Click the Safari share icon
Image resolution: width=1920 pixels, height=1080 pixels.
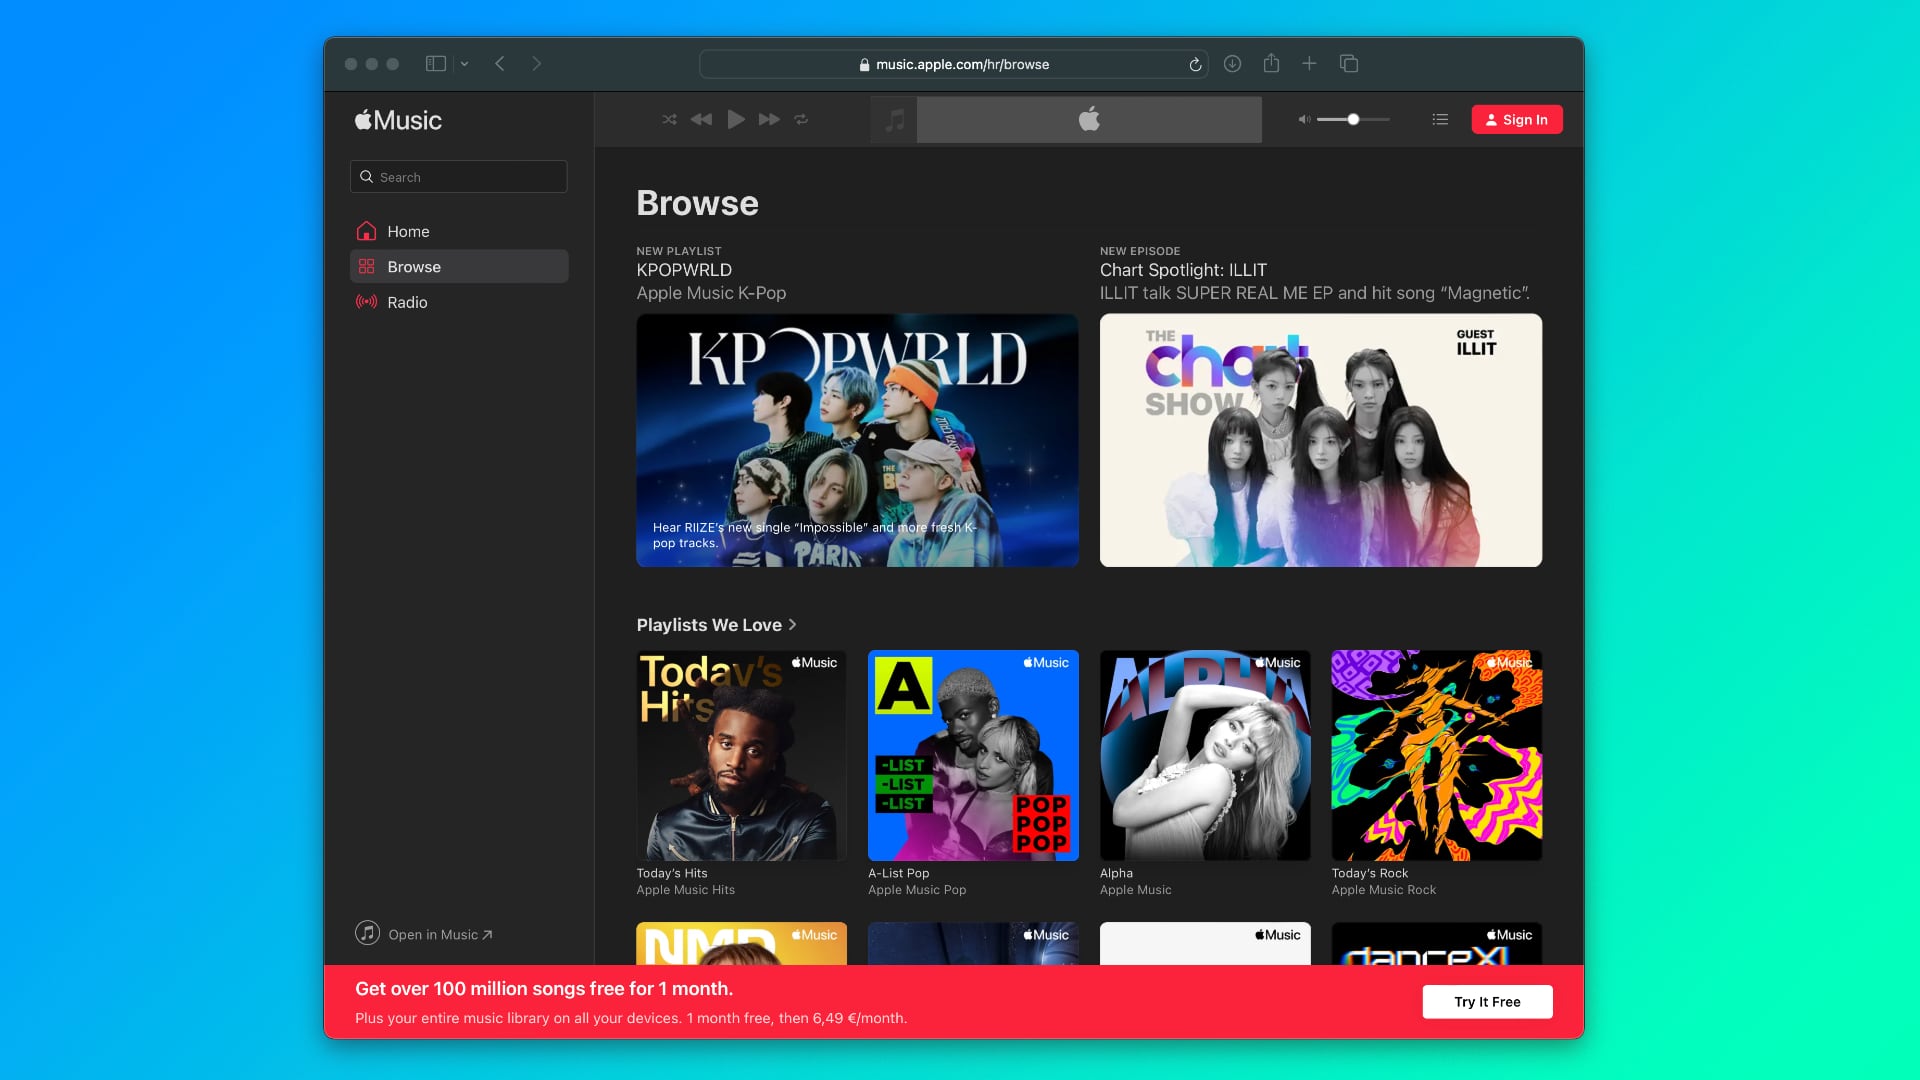point(1271,63)
